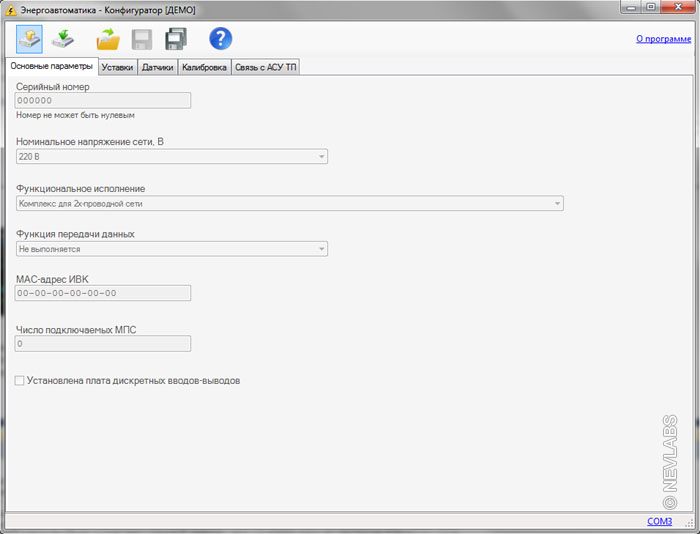This screenshot has width=700, height=534.
Task: Enable "Установлена плата дискретных вводов-выводов" checkbox
Action: (x=20, y=381)
